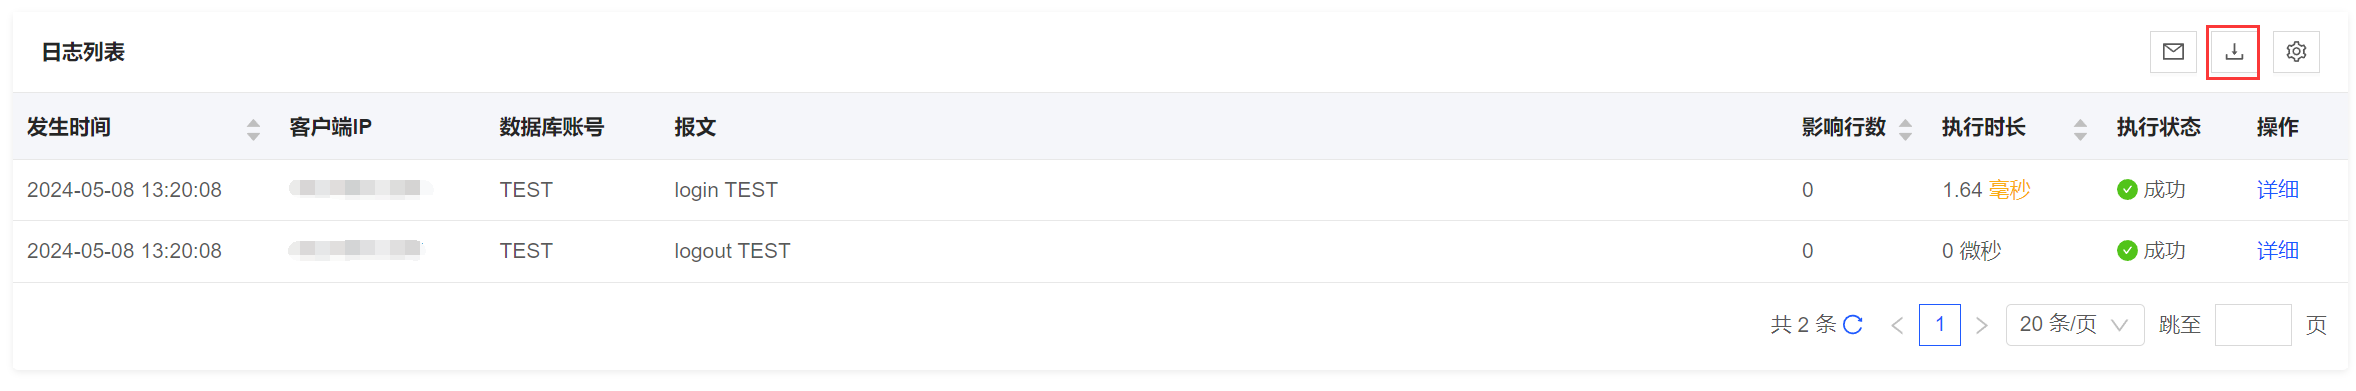Sort by 执行时长 using sort arrows
Image resolution: width=2356 pixels, height=391 pixels.
click(2080, 129)
